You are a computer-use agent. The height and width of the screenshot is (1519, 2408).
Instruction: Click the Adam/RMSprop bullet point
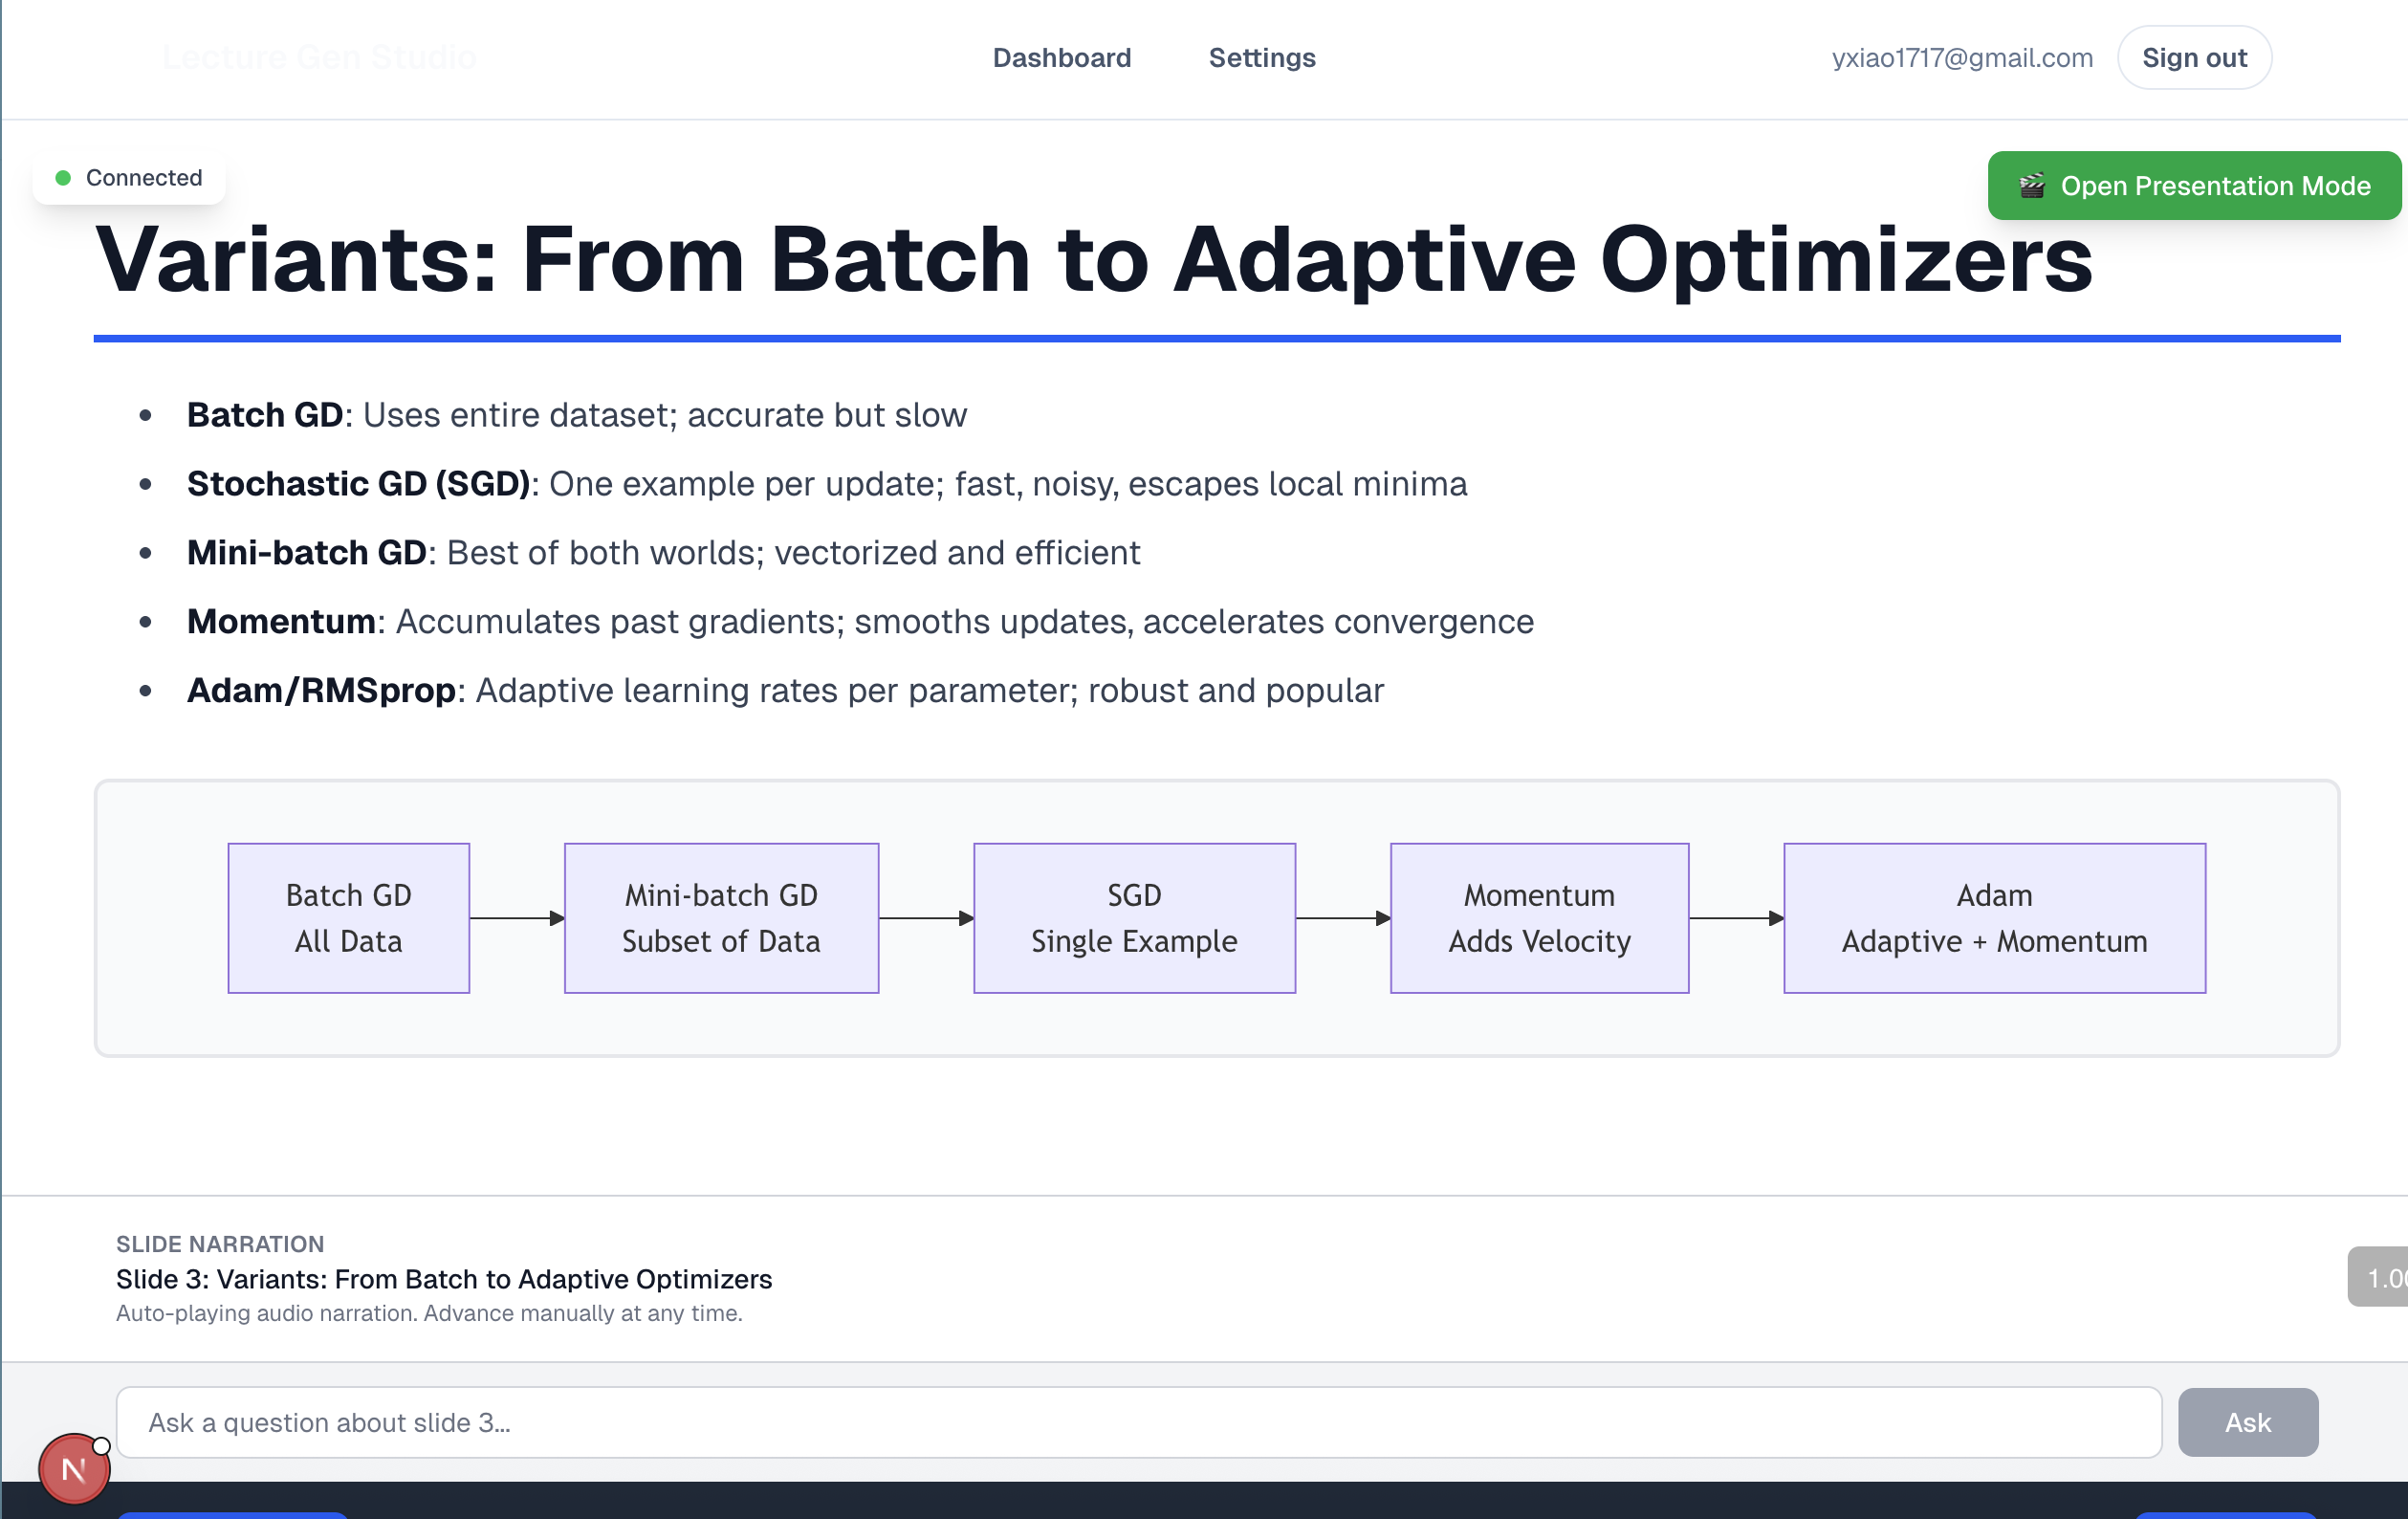tap(785, 690)
